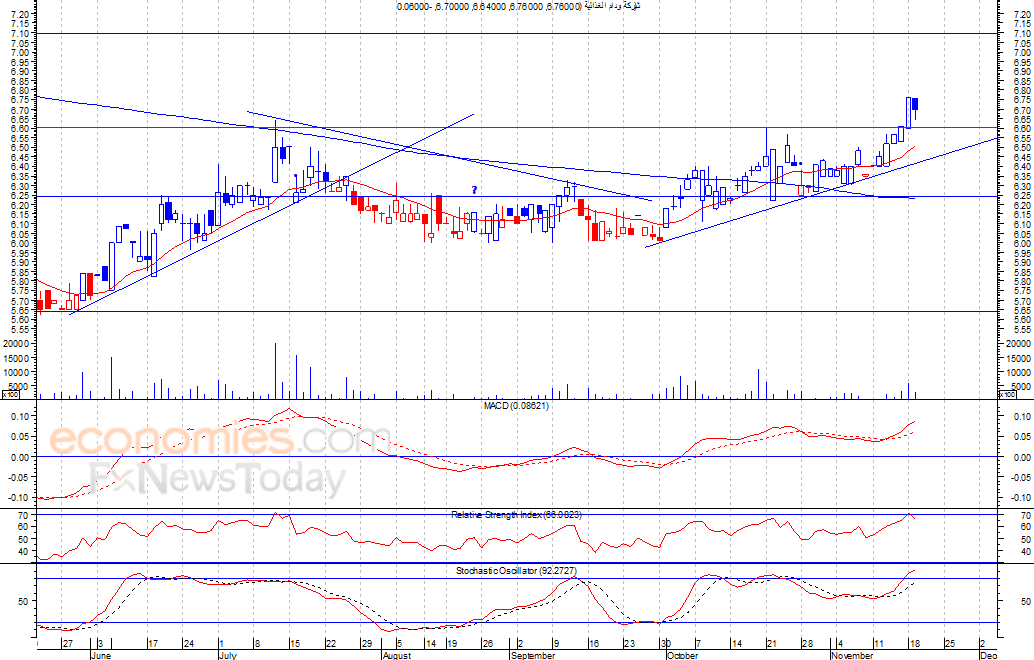
Task: Click the October month label
Action: (x=682, y=655)
